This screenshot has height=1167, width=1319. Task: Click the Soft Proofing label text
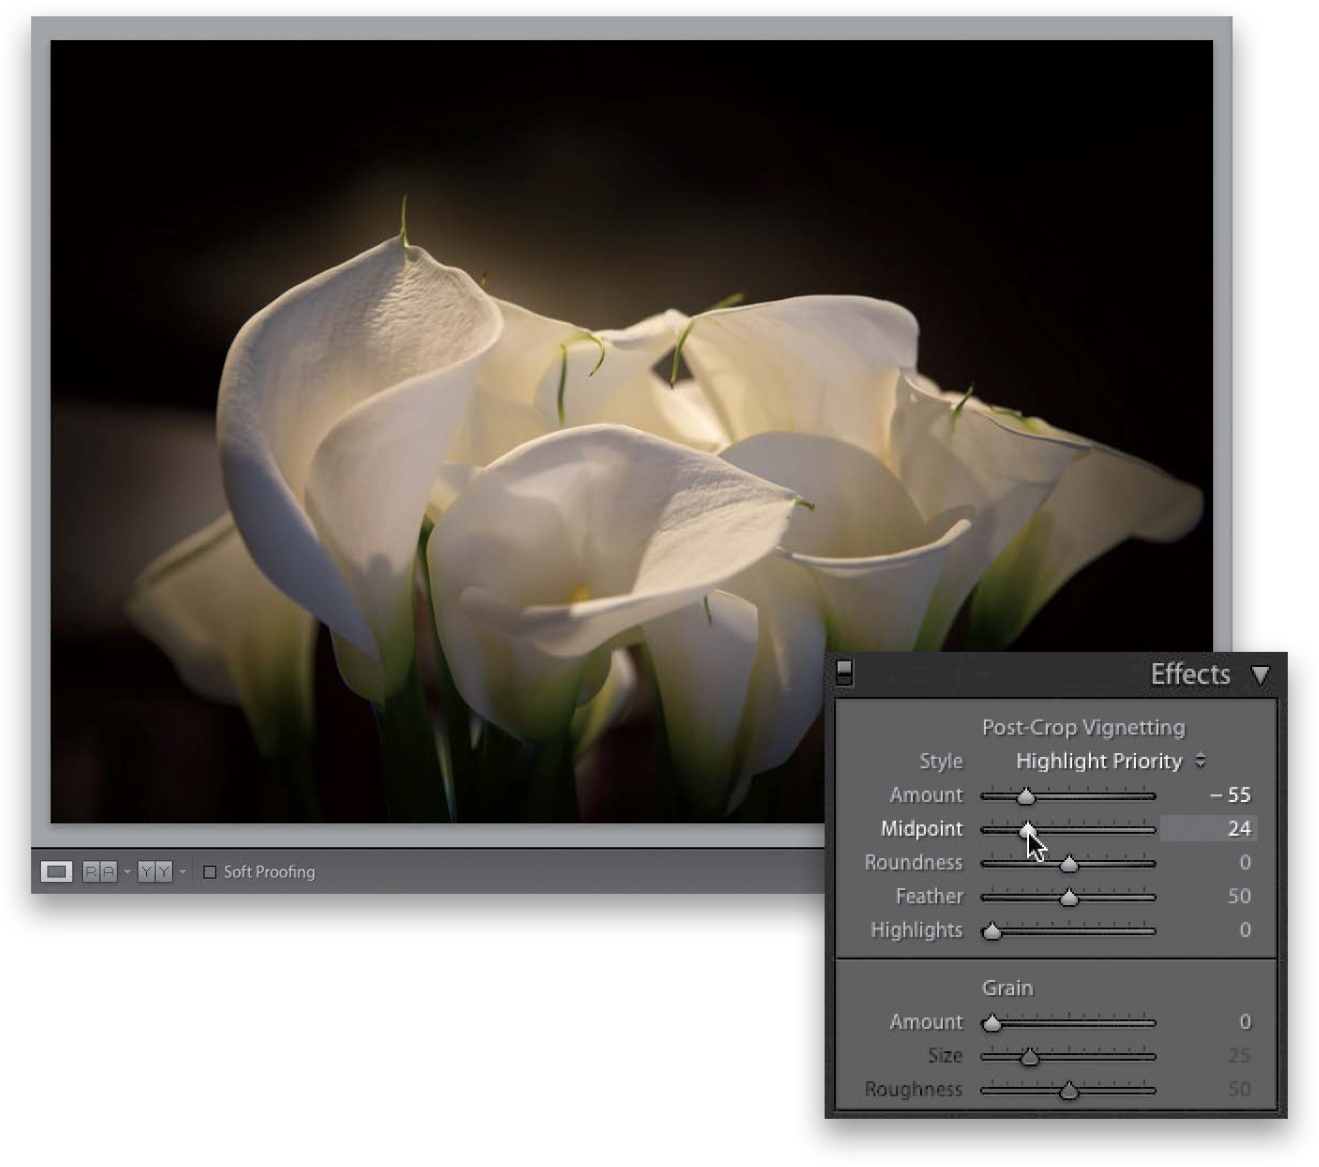[x=269, y=872]
